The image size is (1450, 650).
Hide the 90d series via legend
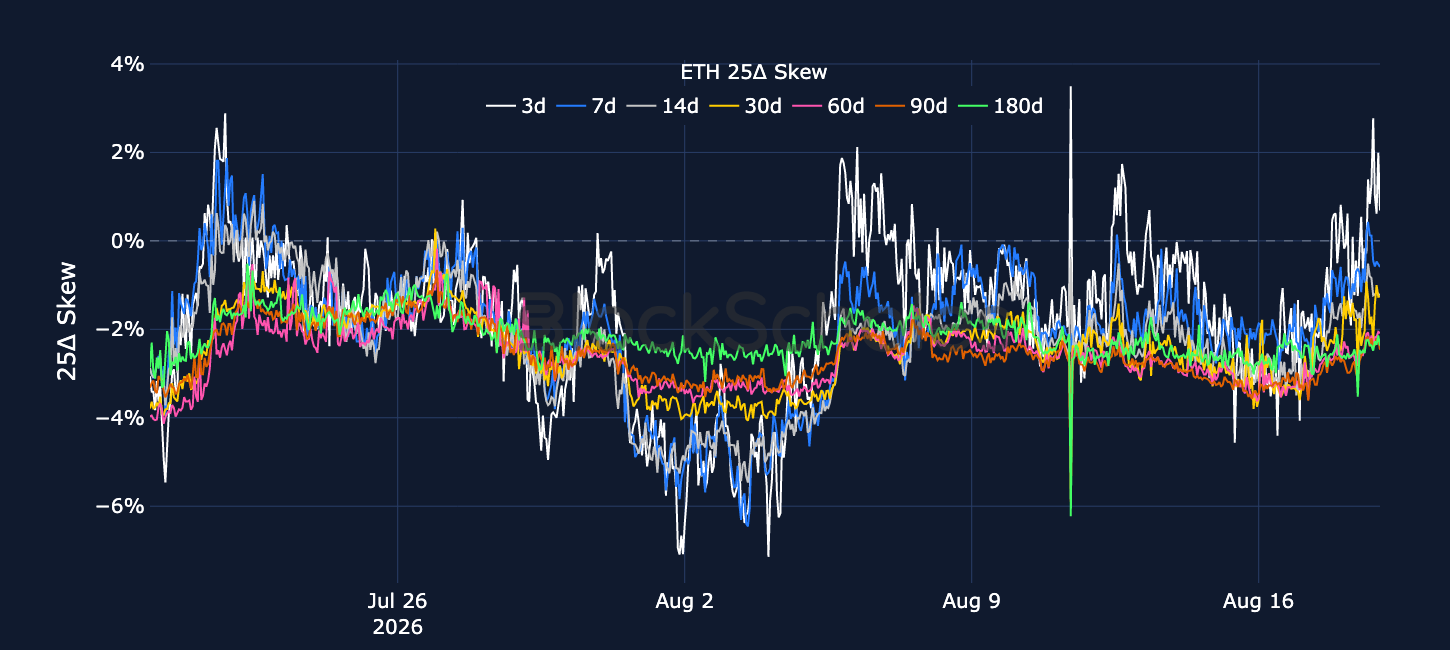[910, 105]
